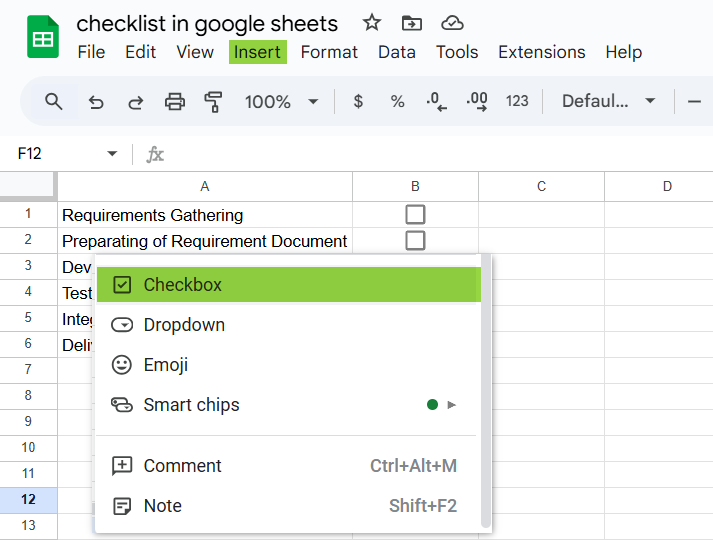Select column A header
This screenshot has width=713, height=540.
pyautogui.click(x=205, y=186)
